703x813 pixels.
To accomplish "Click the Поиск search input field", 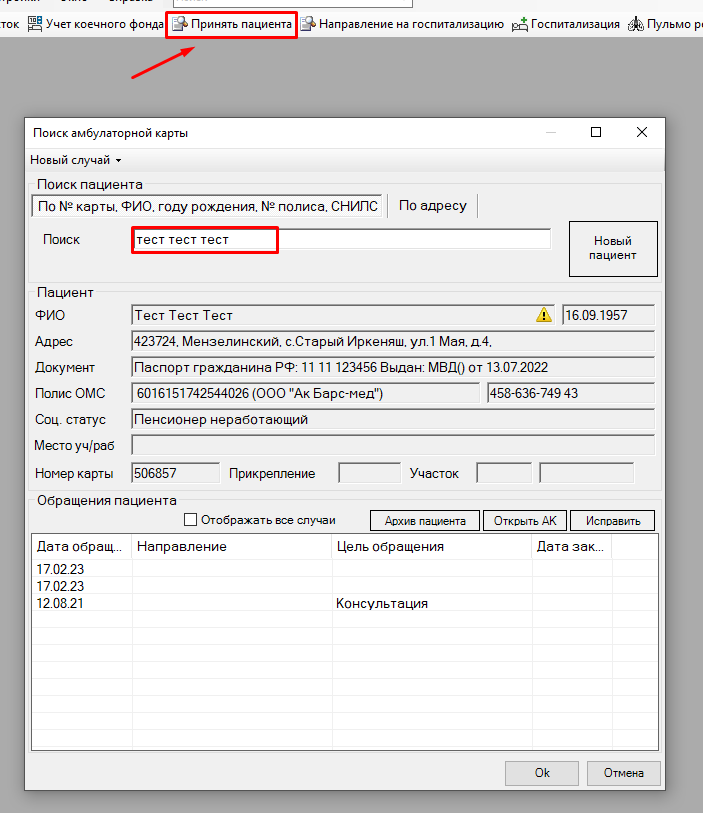I will pos(340,240).
